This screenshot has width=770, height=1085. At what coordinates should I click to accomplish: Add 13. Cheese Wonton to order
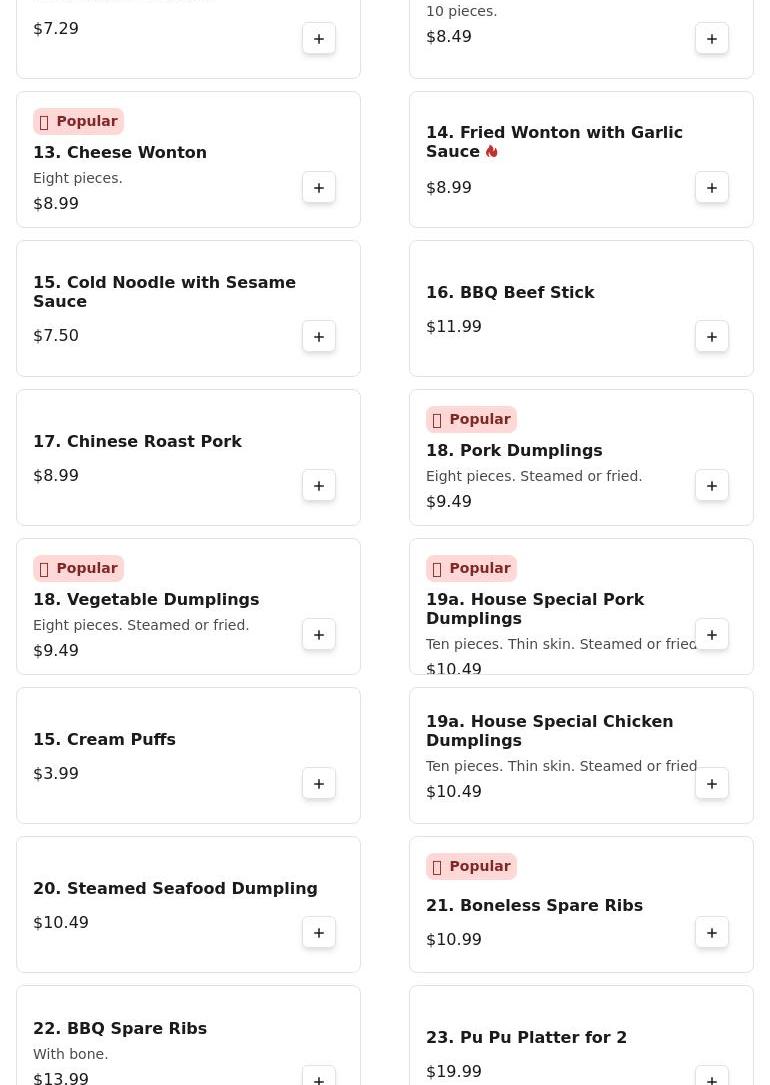[319, 188]
